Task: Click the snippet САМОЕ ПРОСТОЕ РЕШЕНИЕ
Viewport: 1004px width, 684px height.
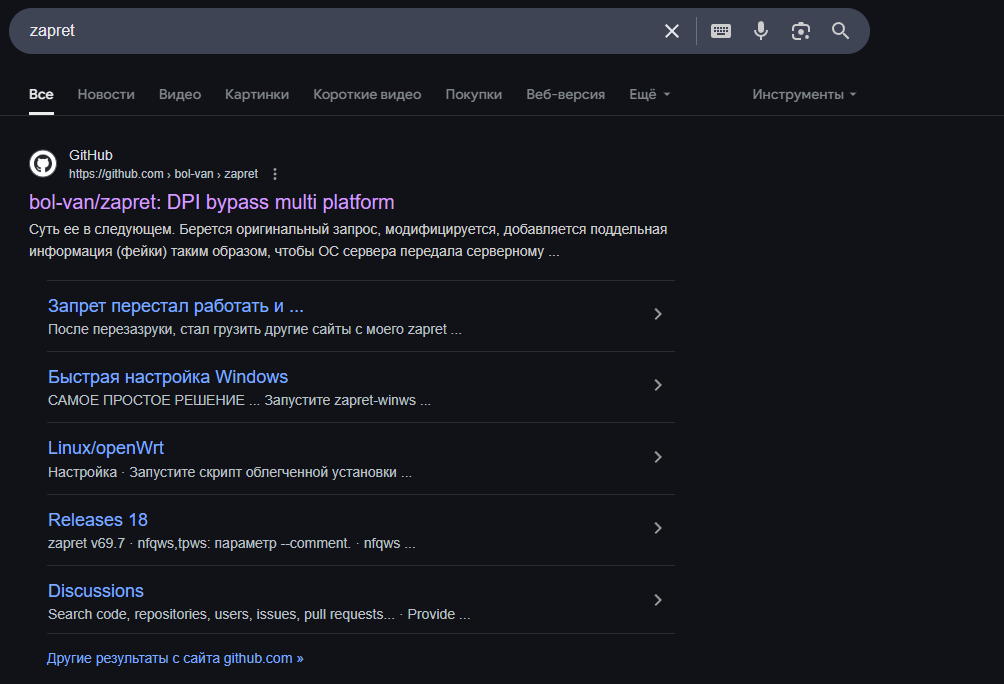Action: point(239,401)
